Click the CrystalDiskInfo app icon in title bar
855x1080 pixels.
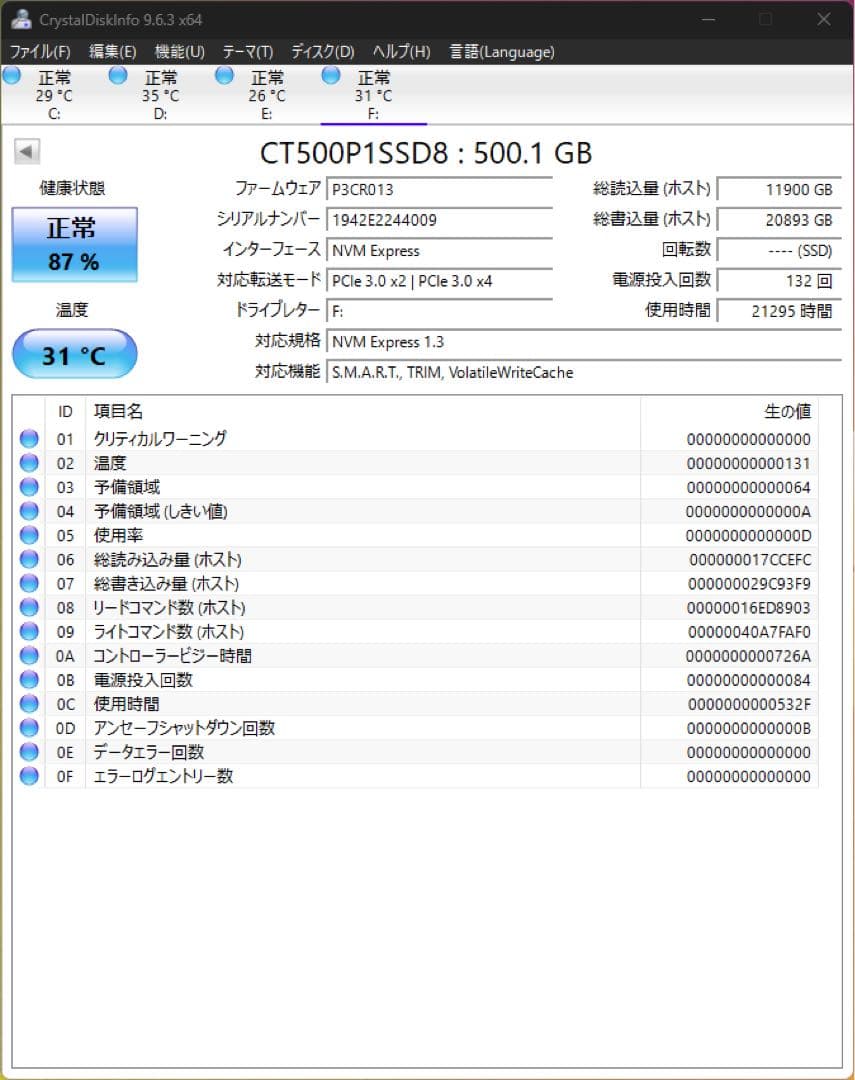click(21, 19)
